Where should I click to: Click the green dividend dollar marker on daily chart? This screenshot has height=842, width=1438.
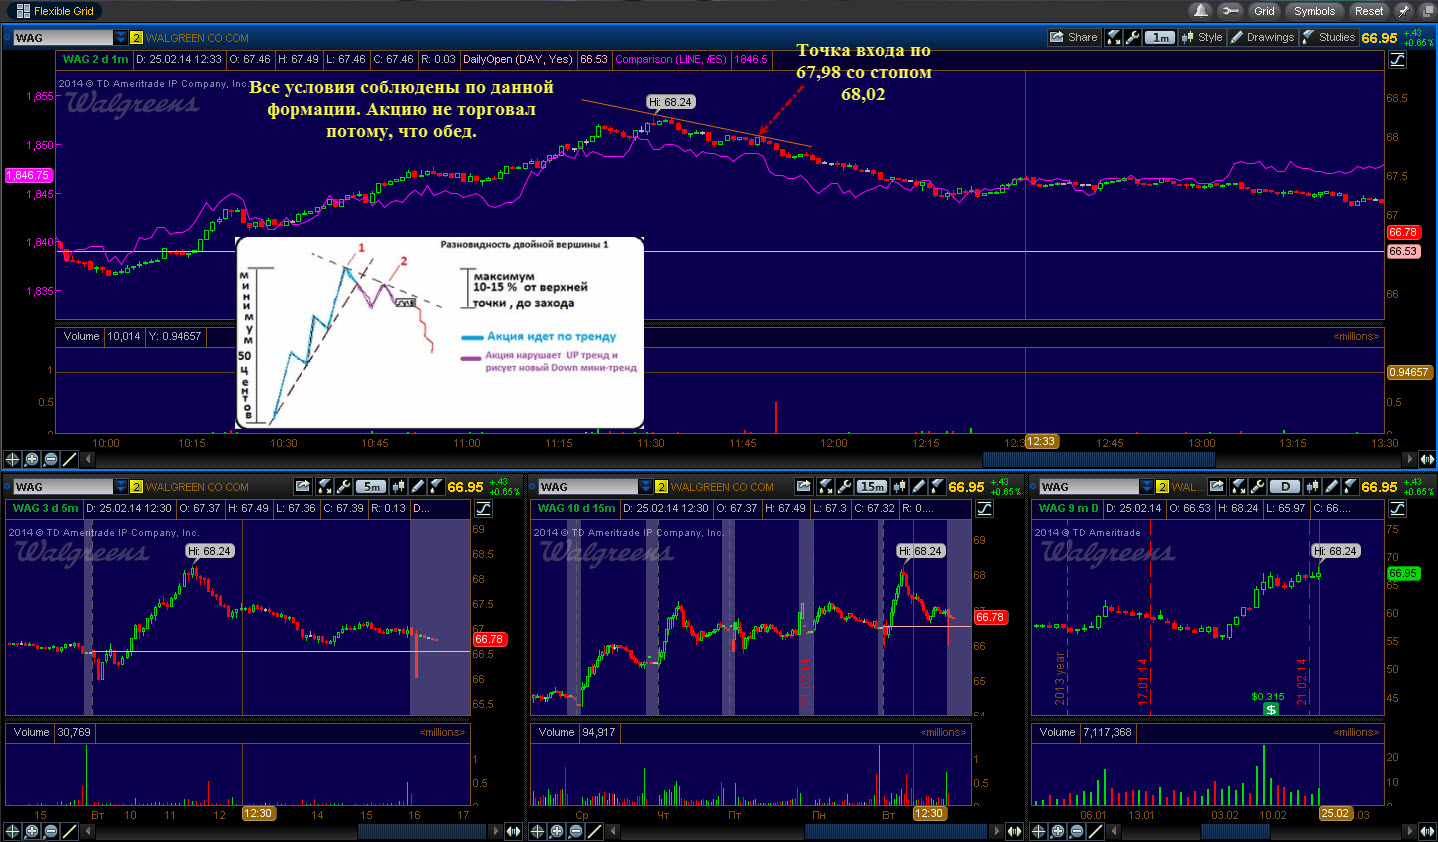click(x=1271, y=709)
